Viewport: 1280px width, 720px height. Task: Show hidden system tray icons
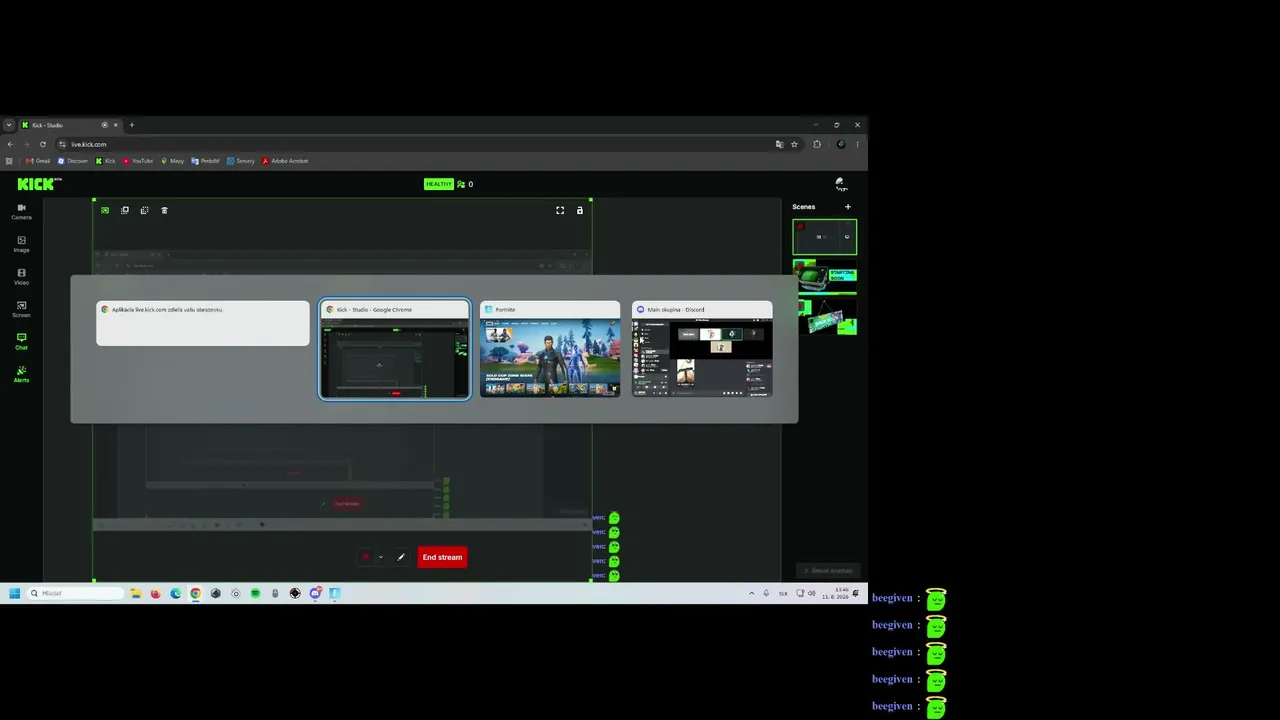tap(752, 593)
